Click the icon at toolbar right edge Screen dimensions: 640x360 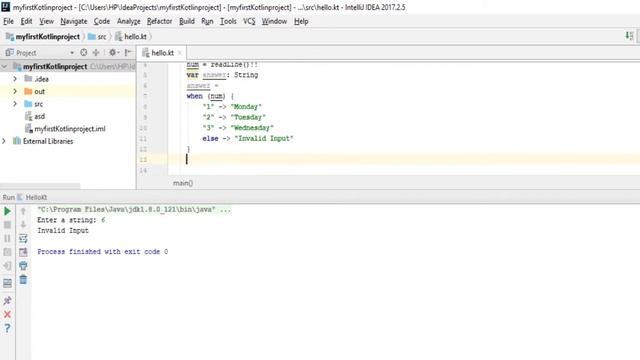coord(629,36)
